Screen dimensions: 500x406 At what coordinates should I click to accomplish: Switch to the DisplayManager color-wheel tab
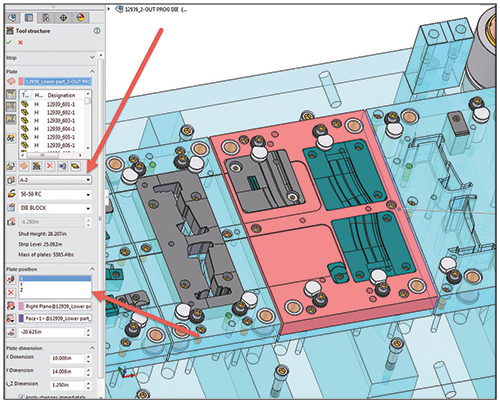coord(81,17)
